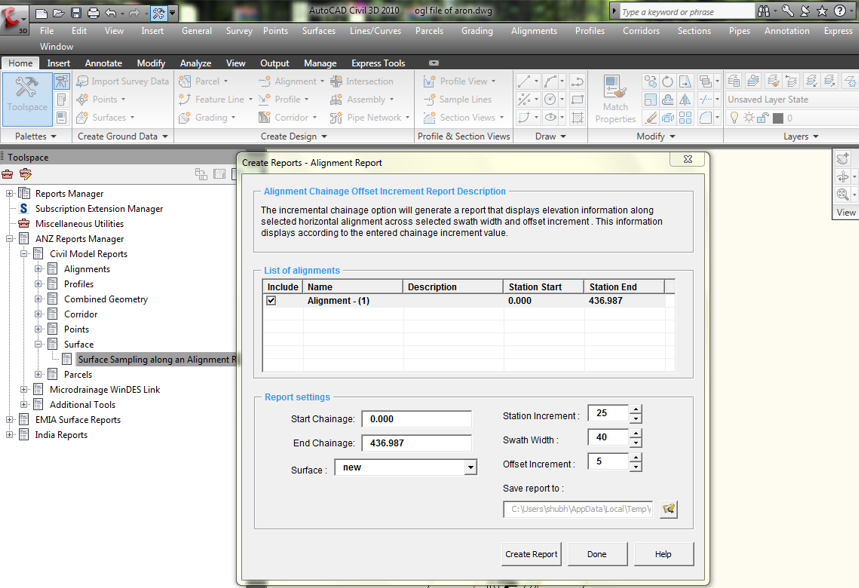
Task: Open the Surfaces menu
Action: pos(319,31)
